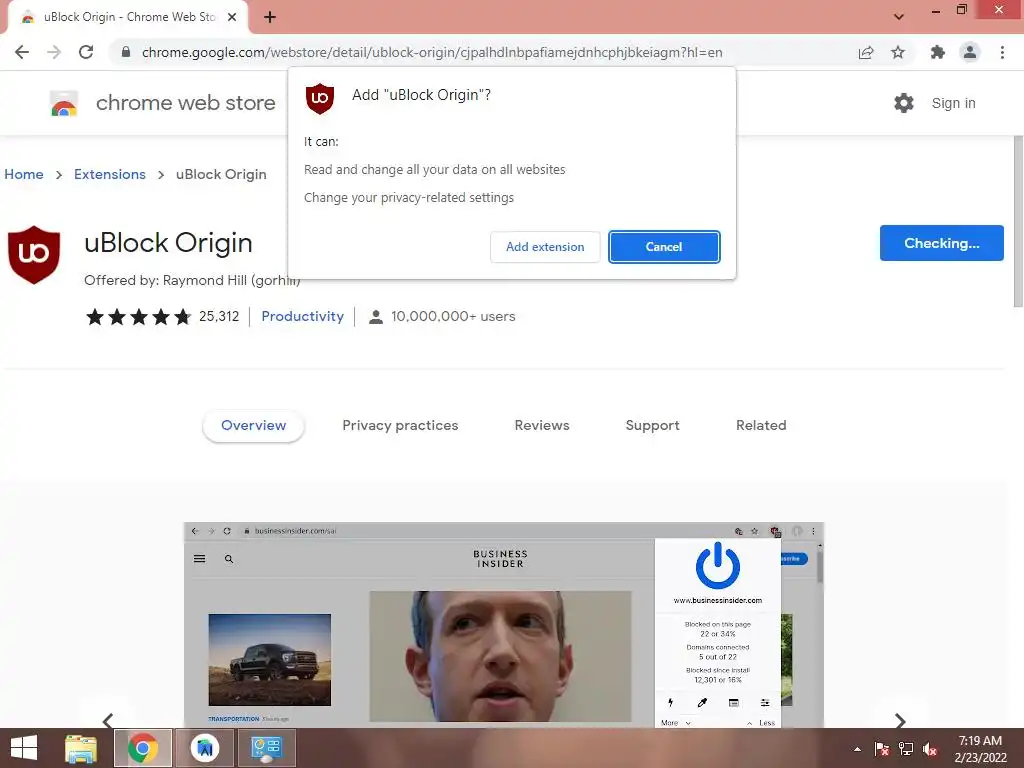
Task: Confirm with the Add extension button
Action: tap(545, 247)
